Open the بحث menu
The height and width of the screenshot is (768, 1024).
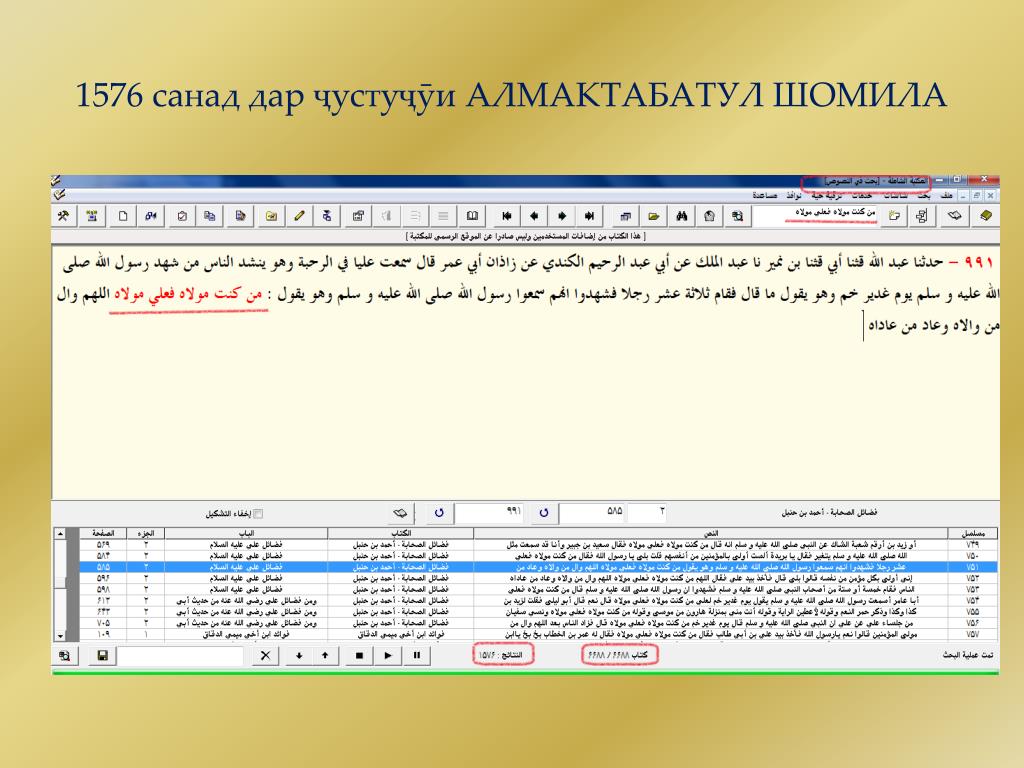click(x=923, y=195)
